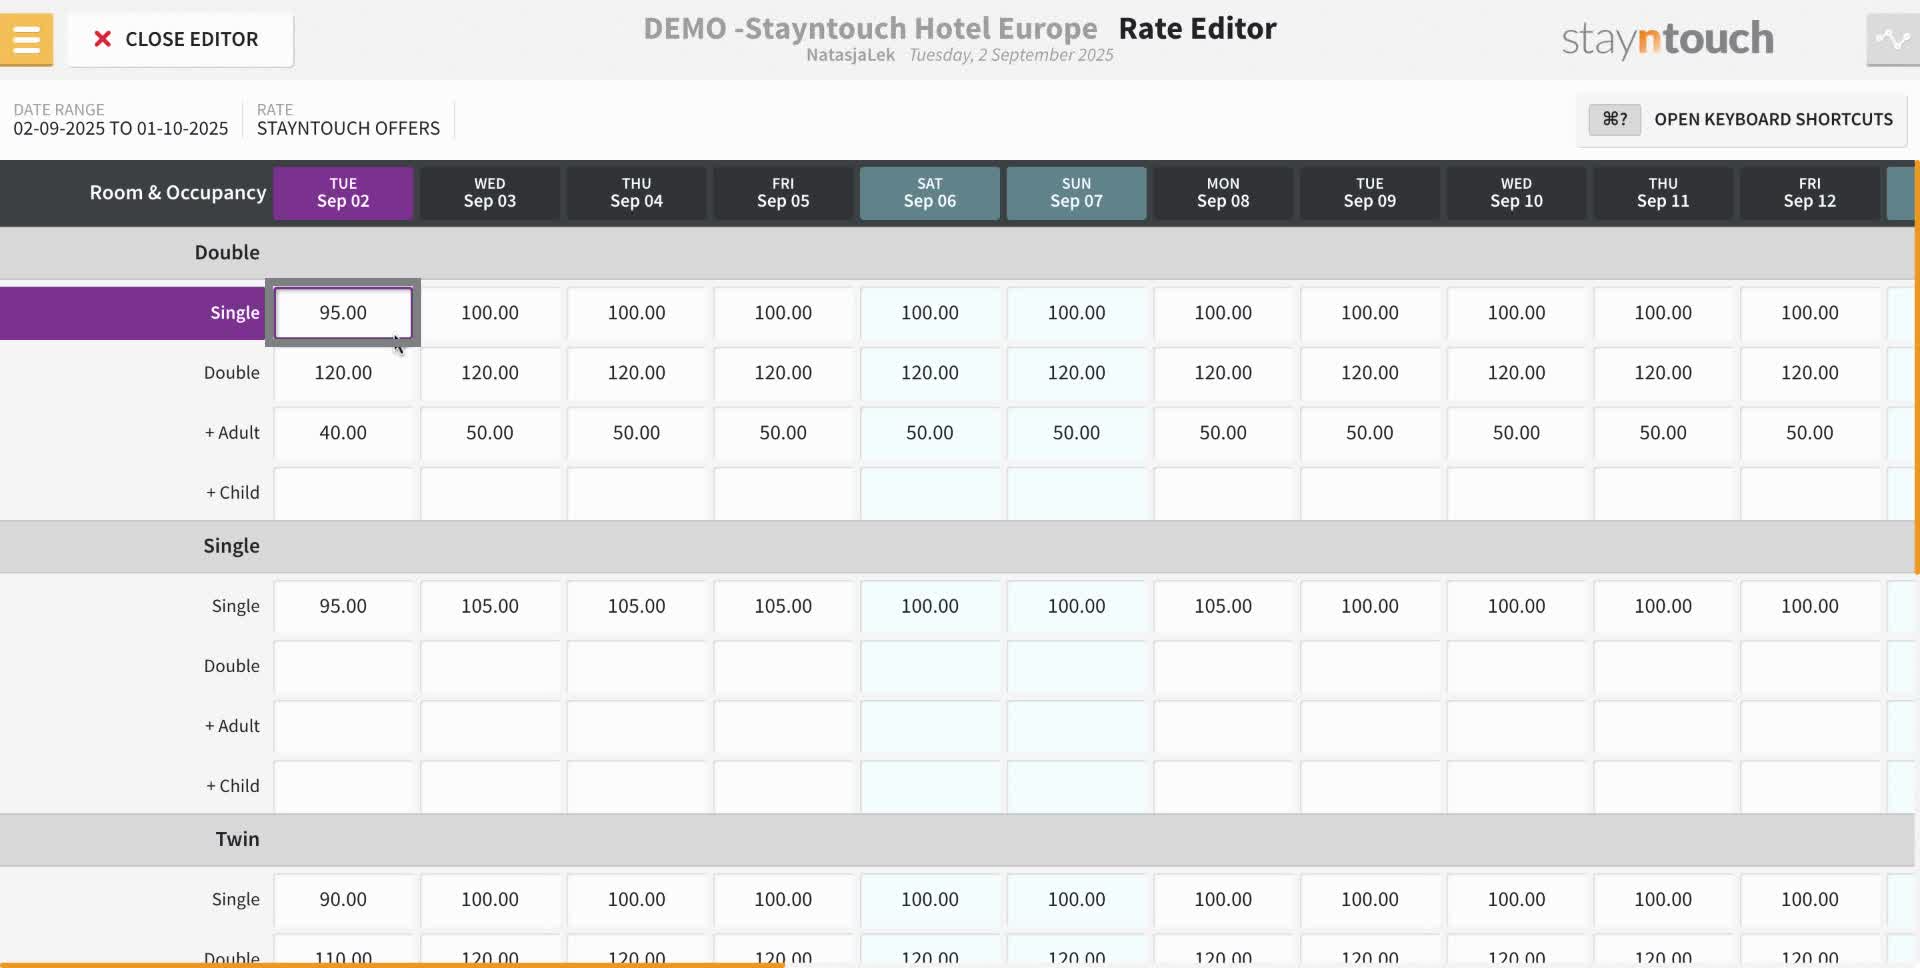This screenshot has height=968, width=1920.
Task: Select the SUN Sep 07 column header
Action: pyautogui.click(x=1076, y=192)
